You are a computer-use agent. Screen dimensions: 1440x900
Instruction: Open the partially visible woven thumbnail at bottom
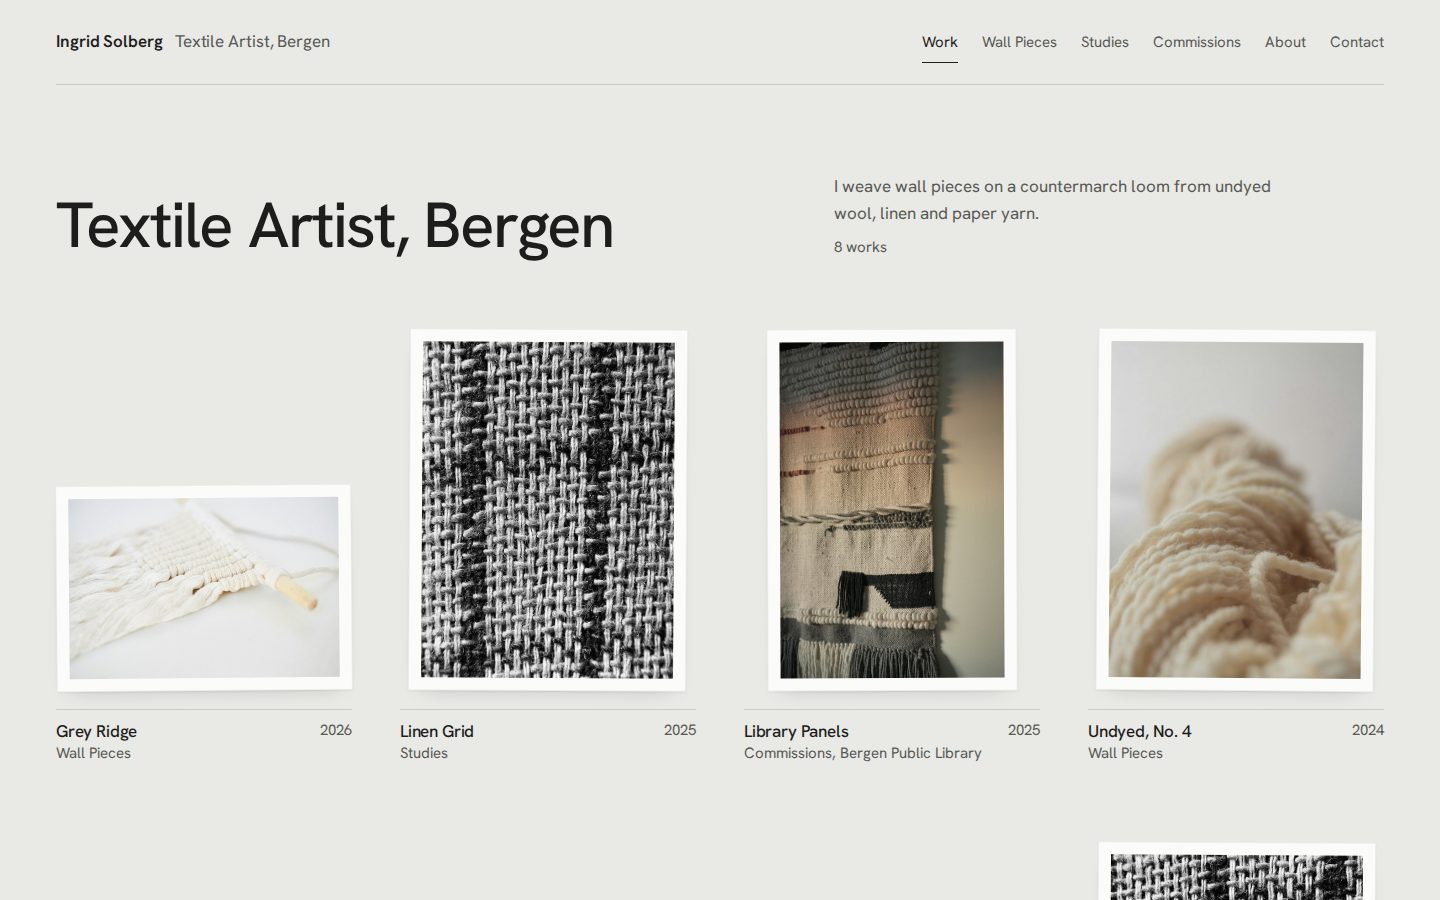pos(1236,871)
